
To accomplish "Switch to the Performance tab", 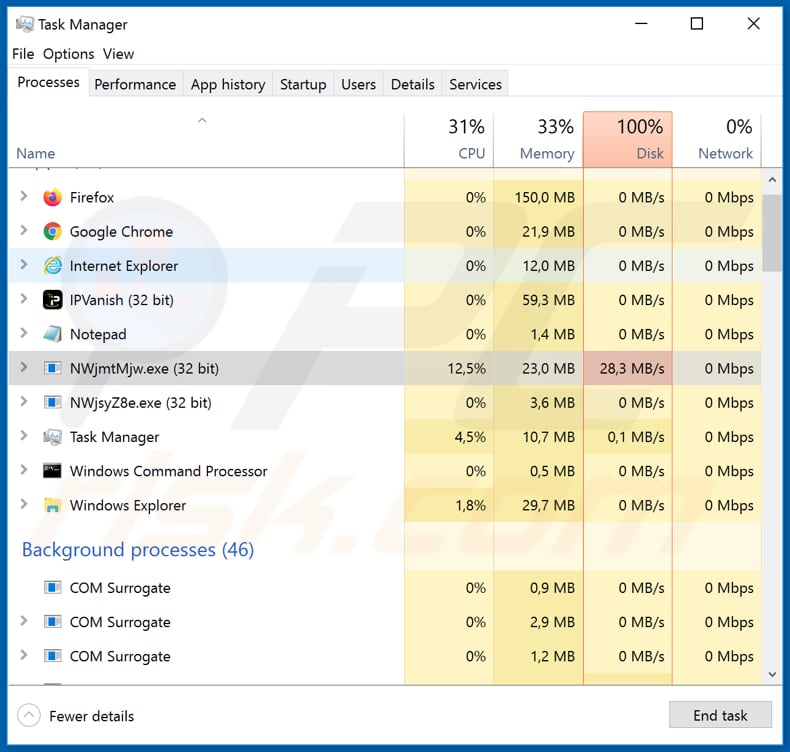I will [x=135, y=84].
